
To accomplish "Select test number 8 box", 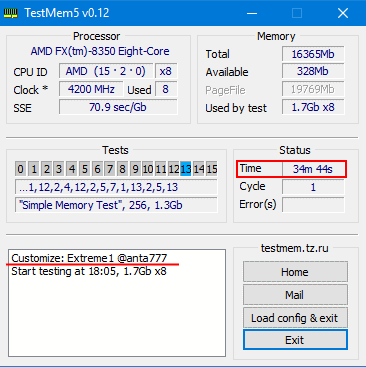I will (122, 169).
